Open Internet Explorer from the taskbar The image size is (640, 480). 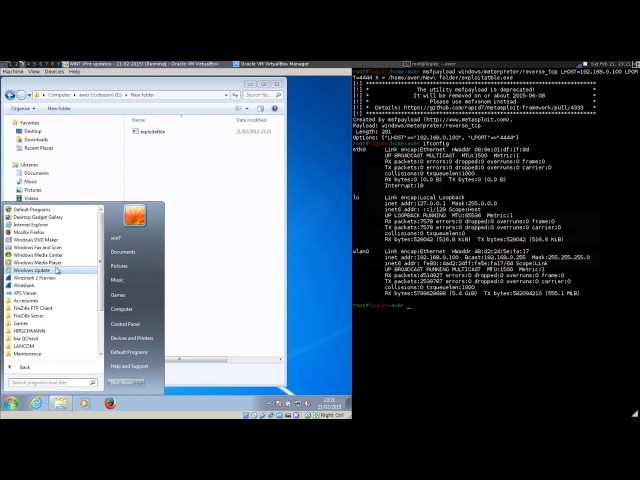click(x=36, y=403)
